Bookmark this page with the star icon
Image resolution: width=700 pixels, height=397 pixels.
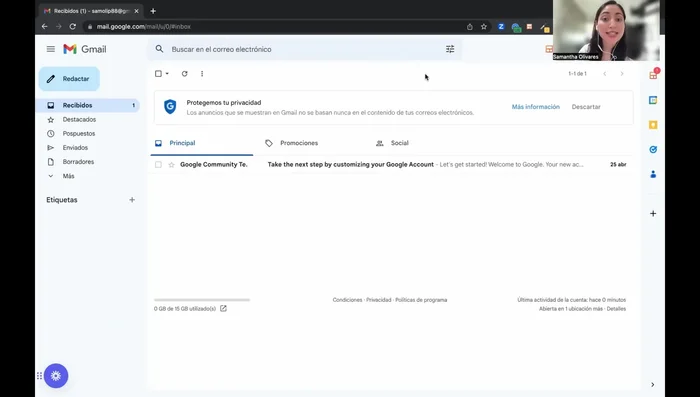[484, 27]
